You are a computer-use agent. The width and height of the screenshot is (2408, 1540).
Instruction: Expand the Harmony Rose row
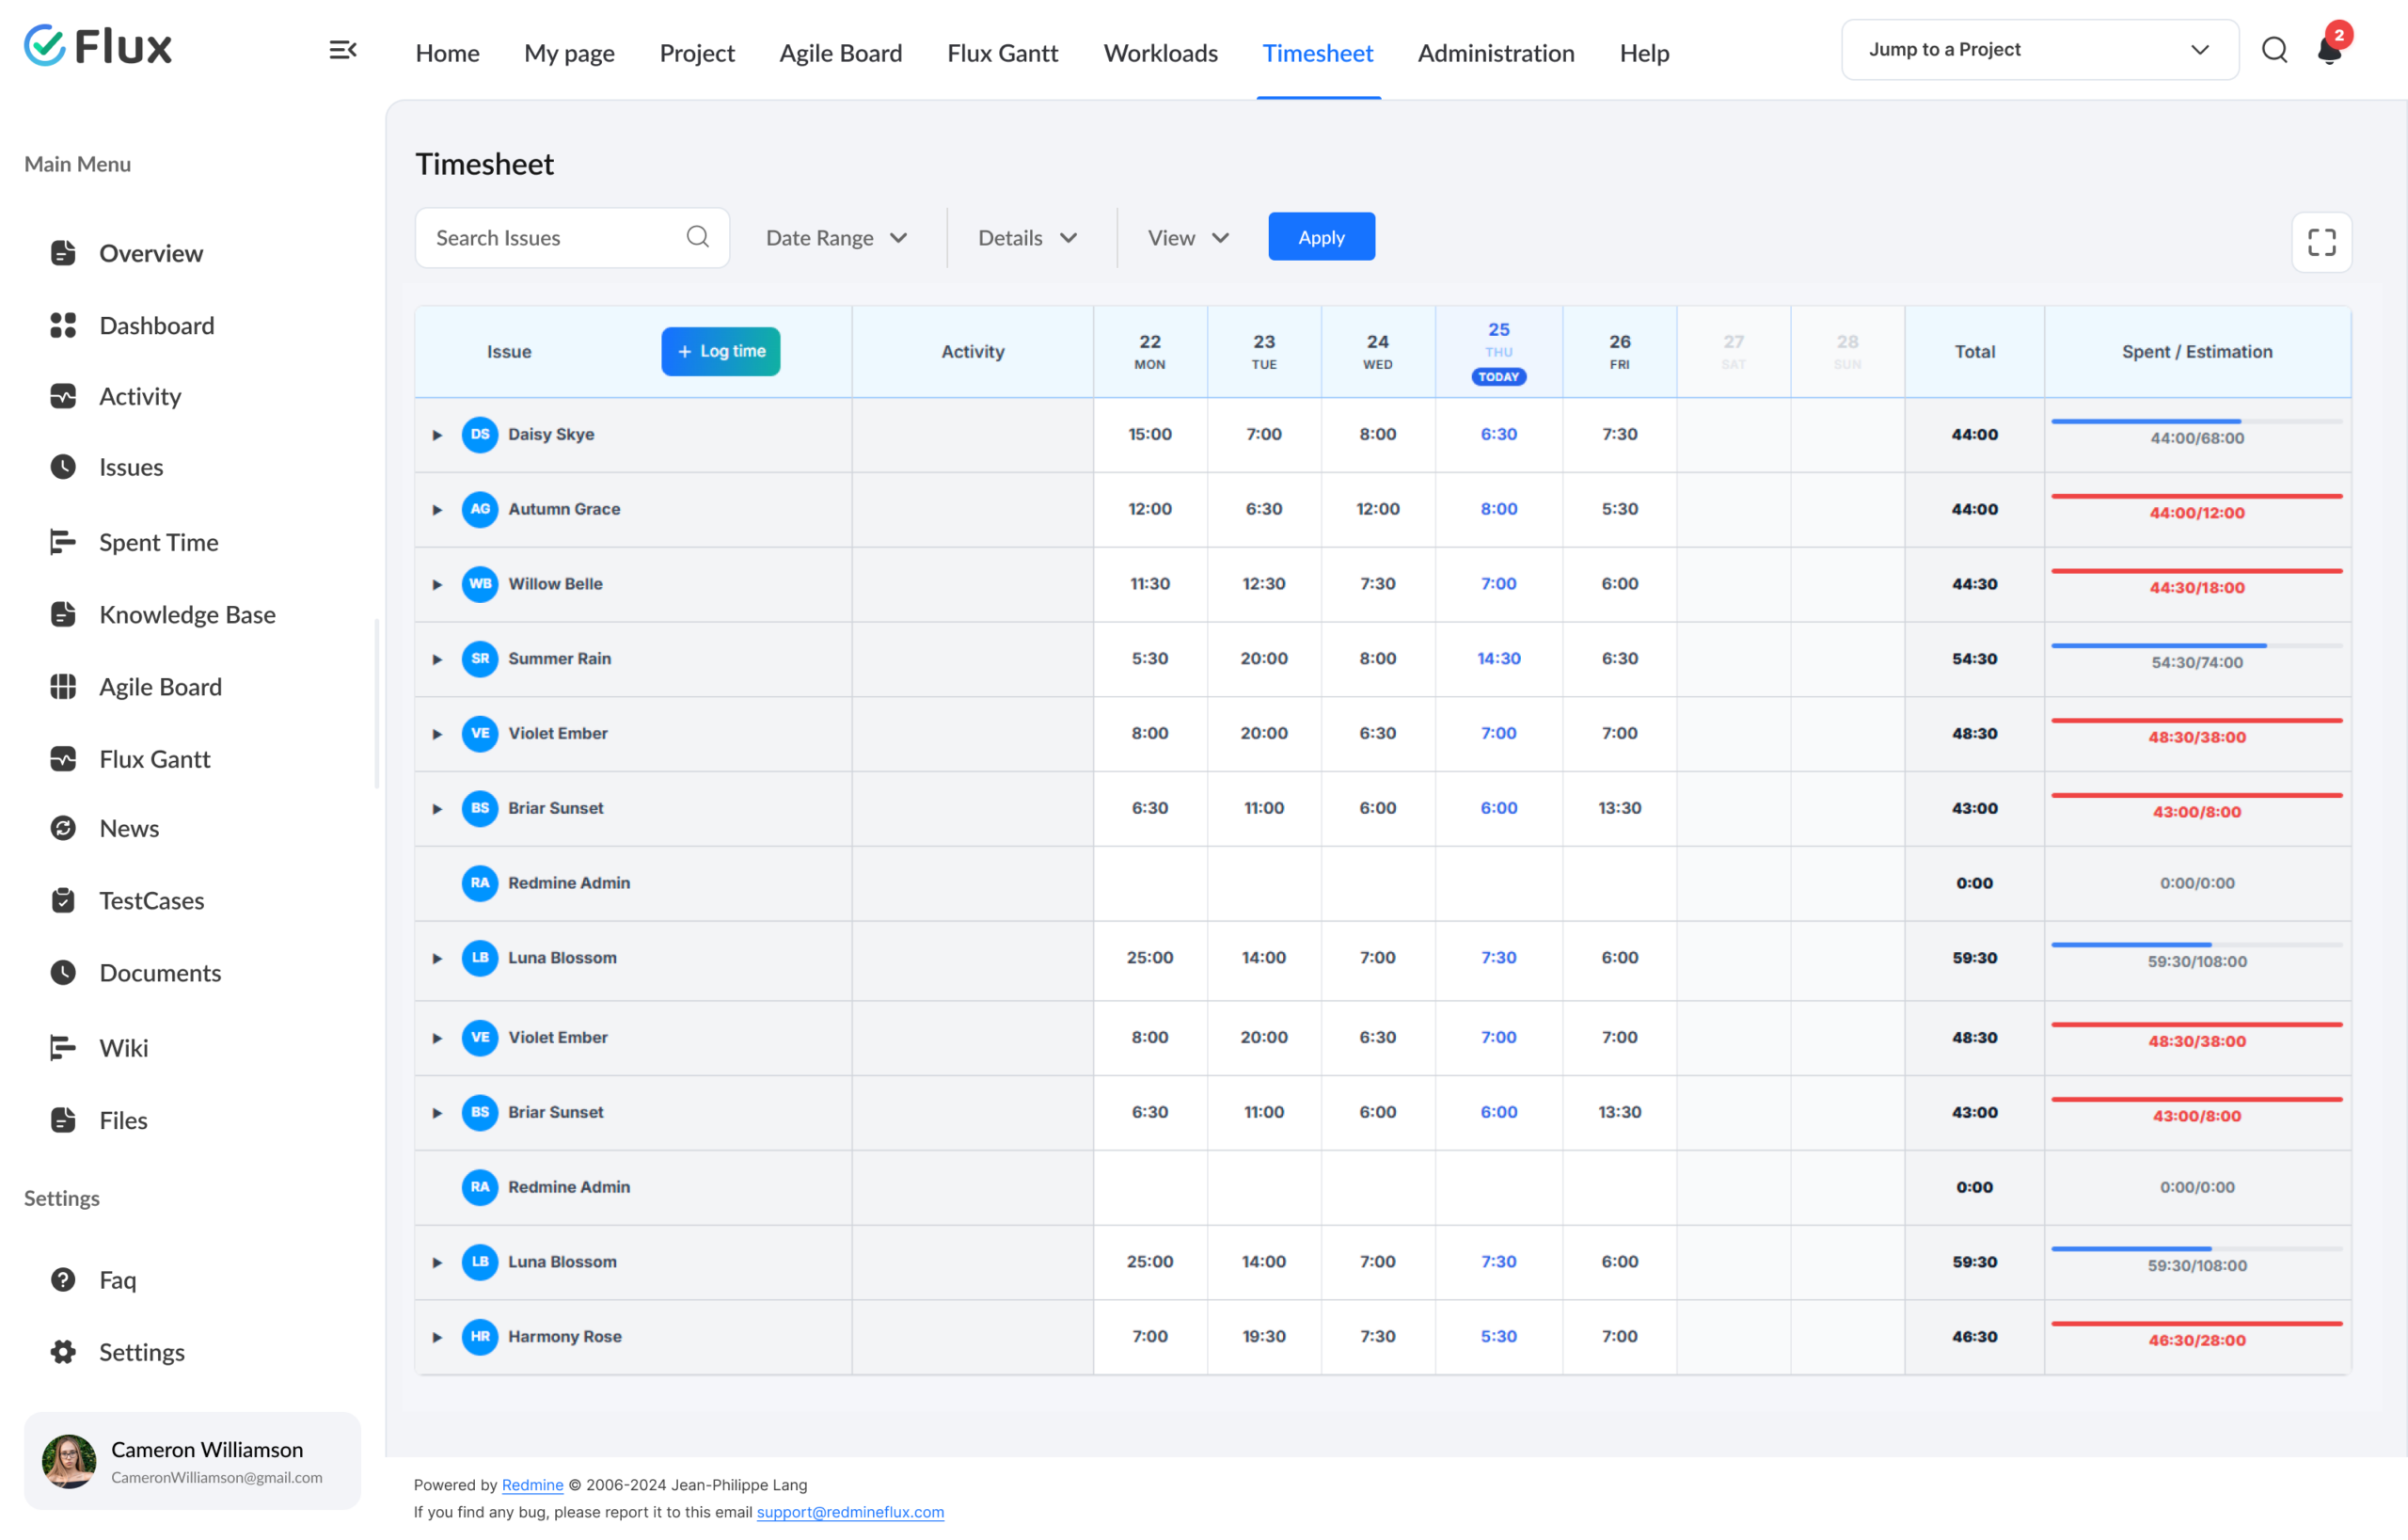point(437,1337)
